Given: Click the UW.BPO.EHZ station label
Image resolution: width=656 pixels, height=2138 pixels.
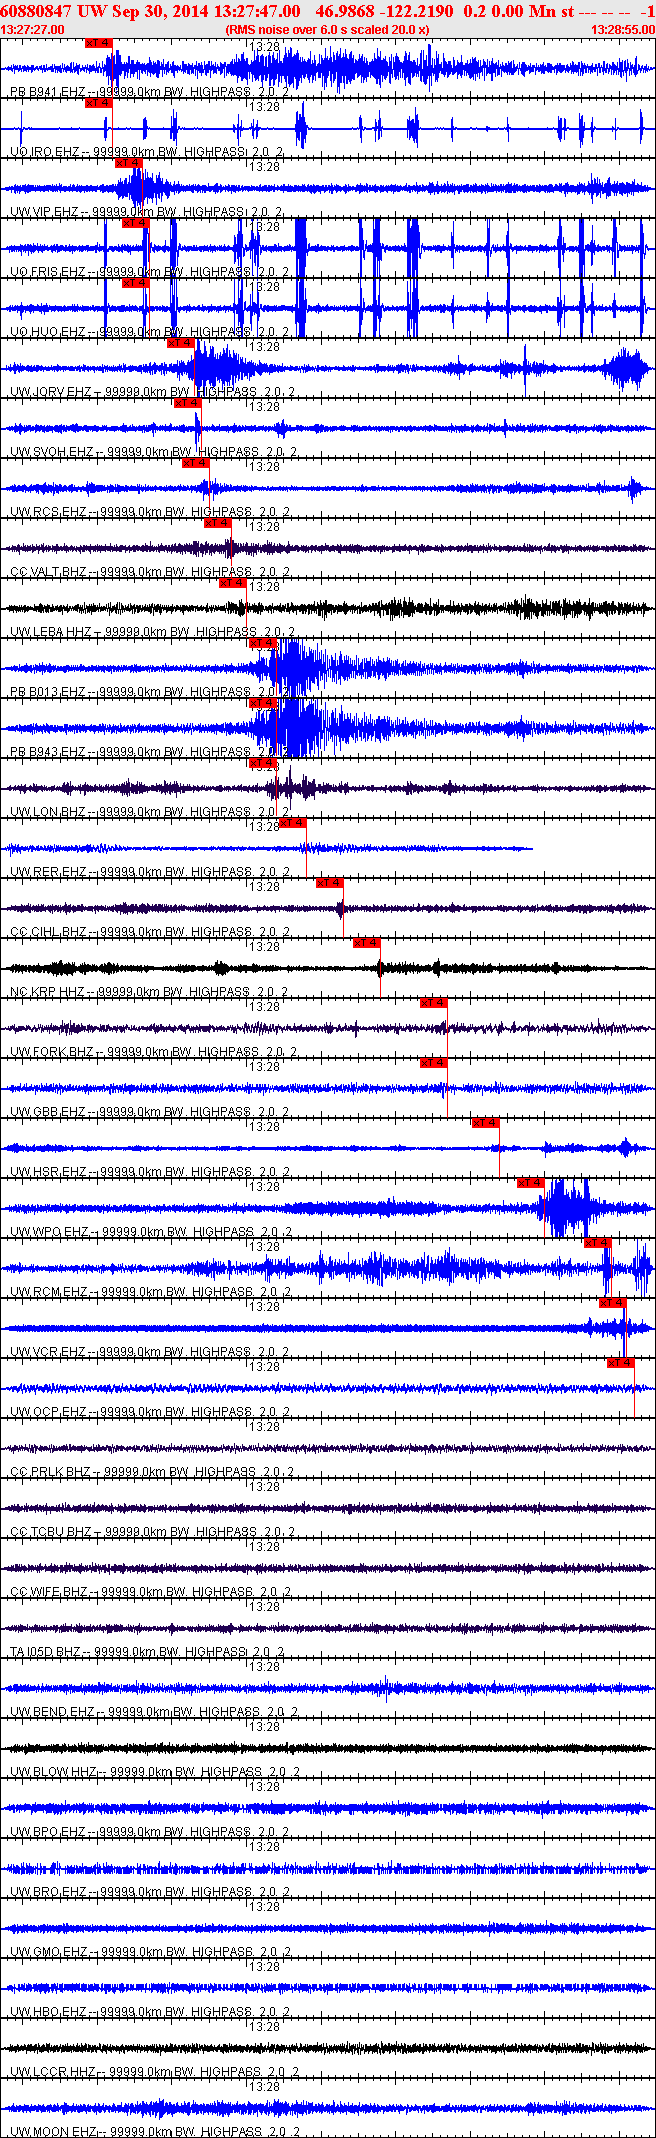Looking at the screenshot, I should point(48,1832).
